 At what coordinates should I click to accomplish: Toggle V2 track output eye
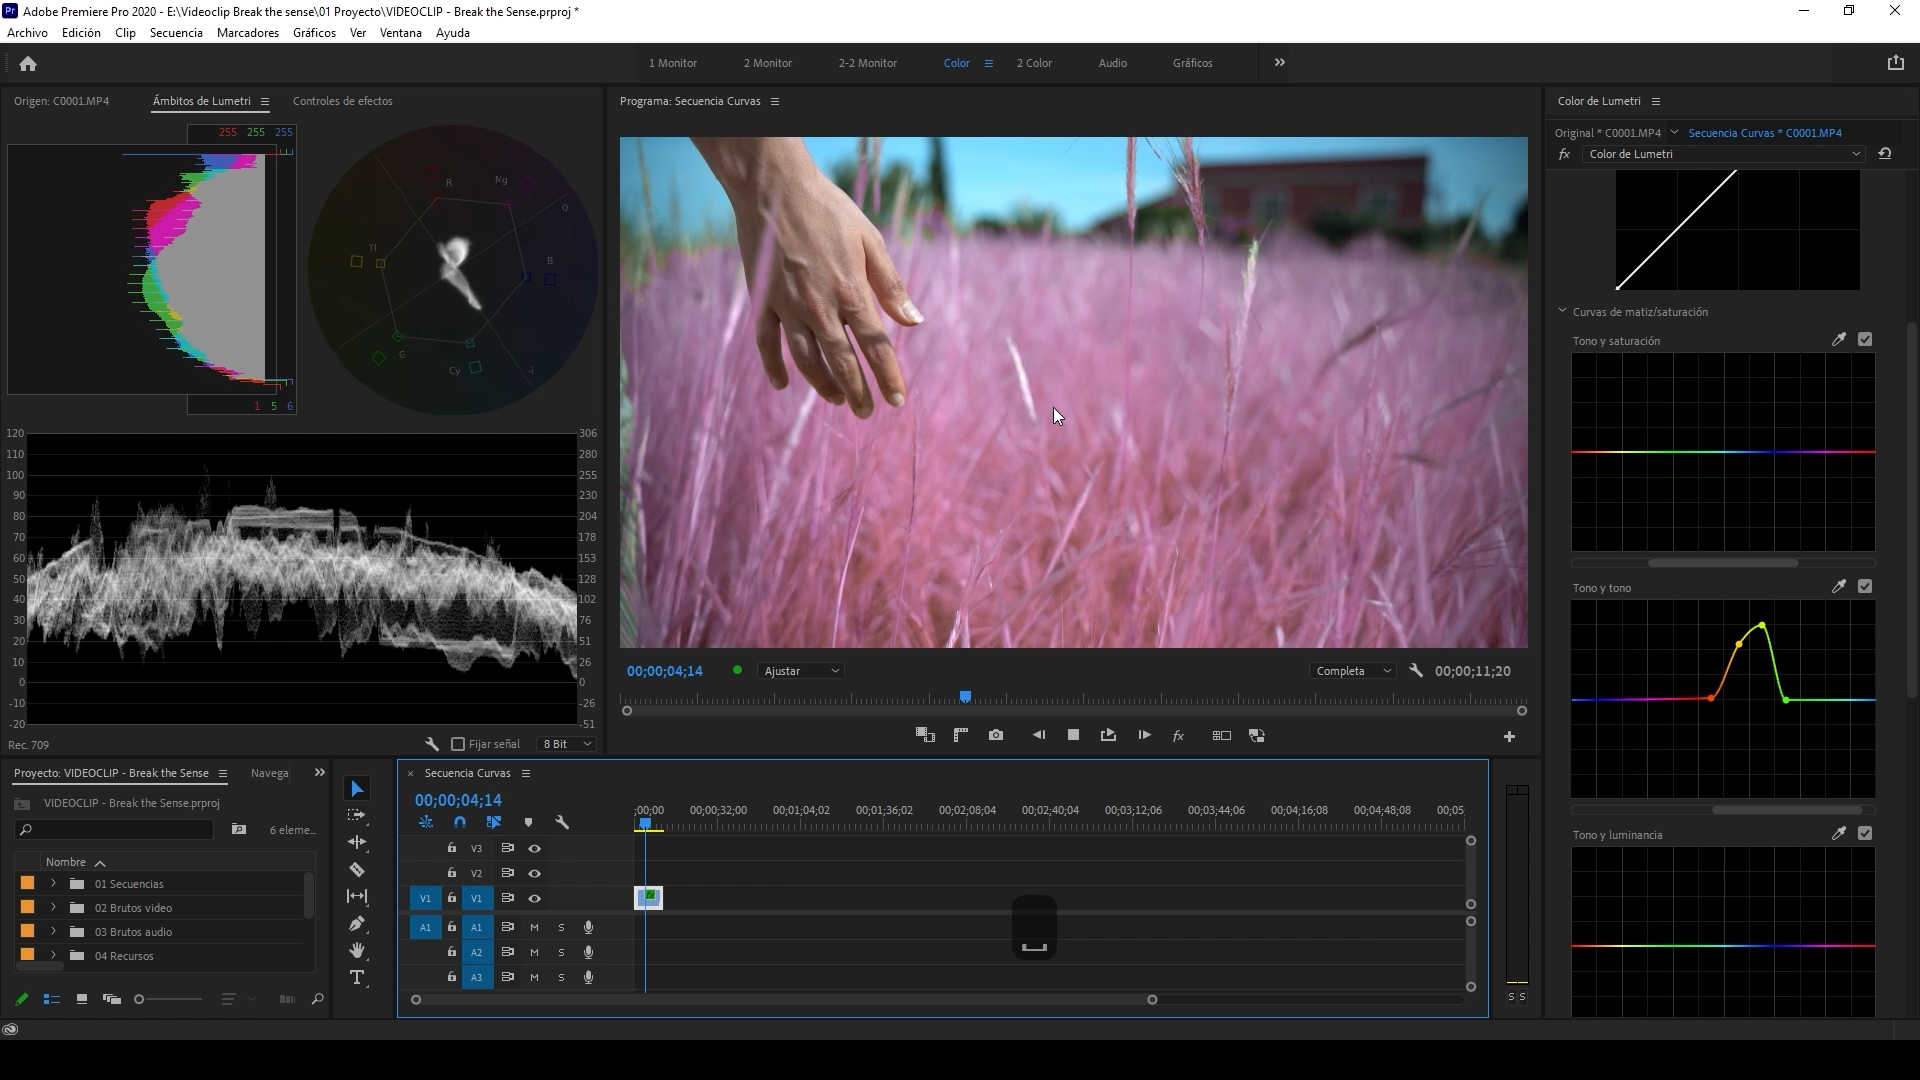tap(535, 873)
